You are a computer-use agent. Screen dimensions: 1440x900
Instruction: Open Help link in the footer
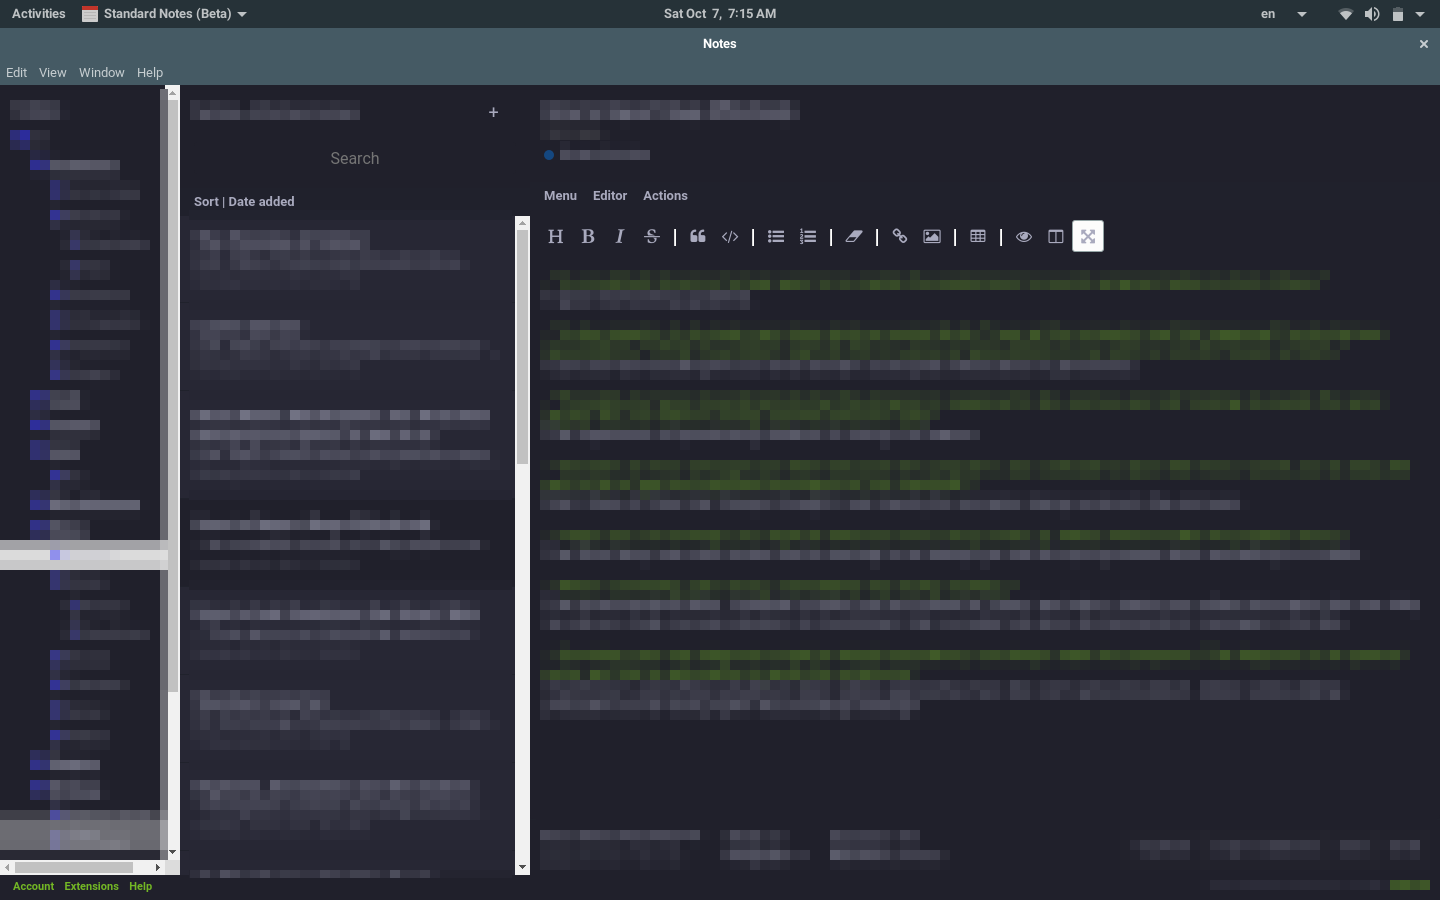point(141,887)
